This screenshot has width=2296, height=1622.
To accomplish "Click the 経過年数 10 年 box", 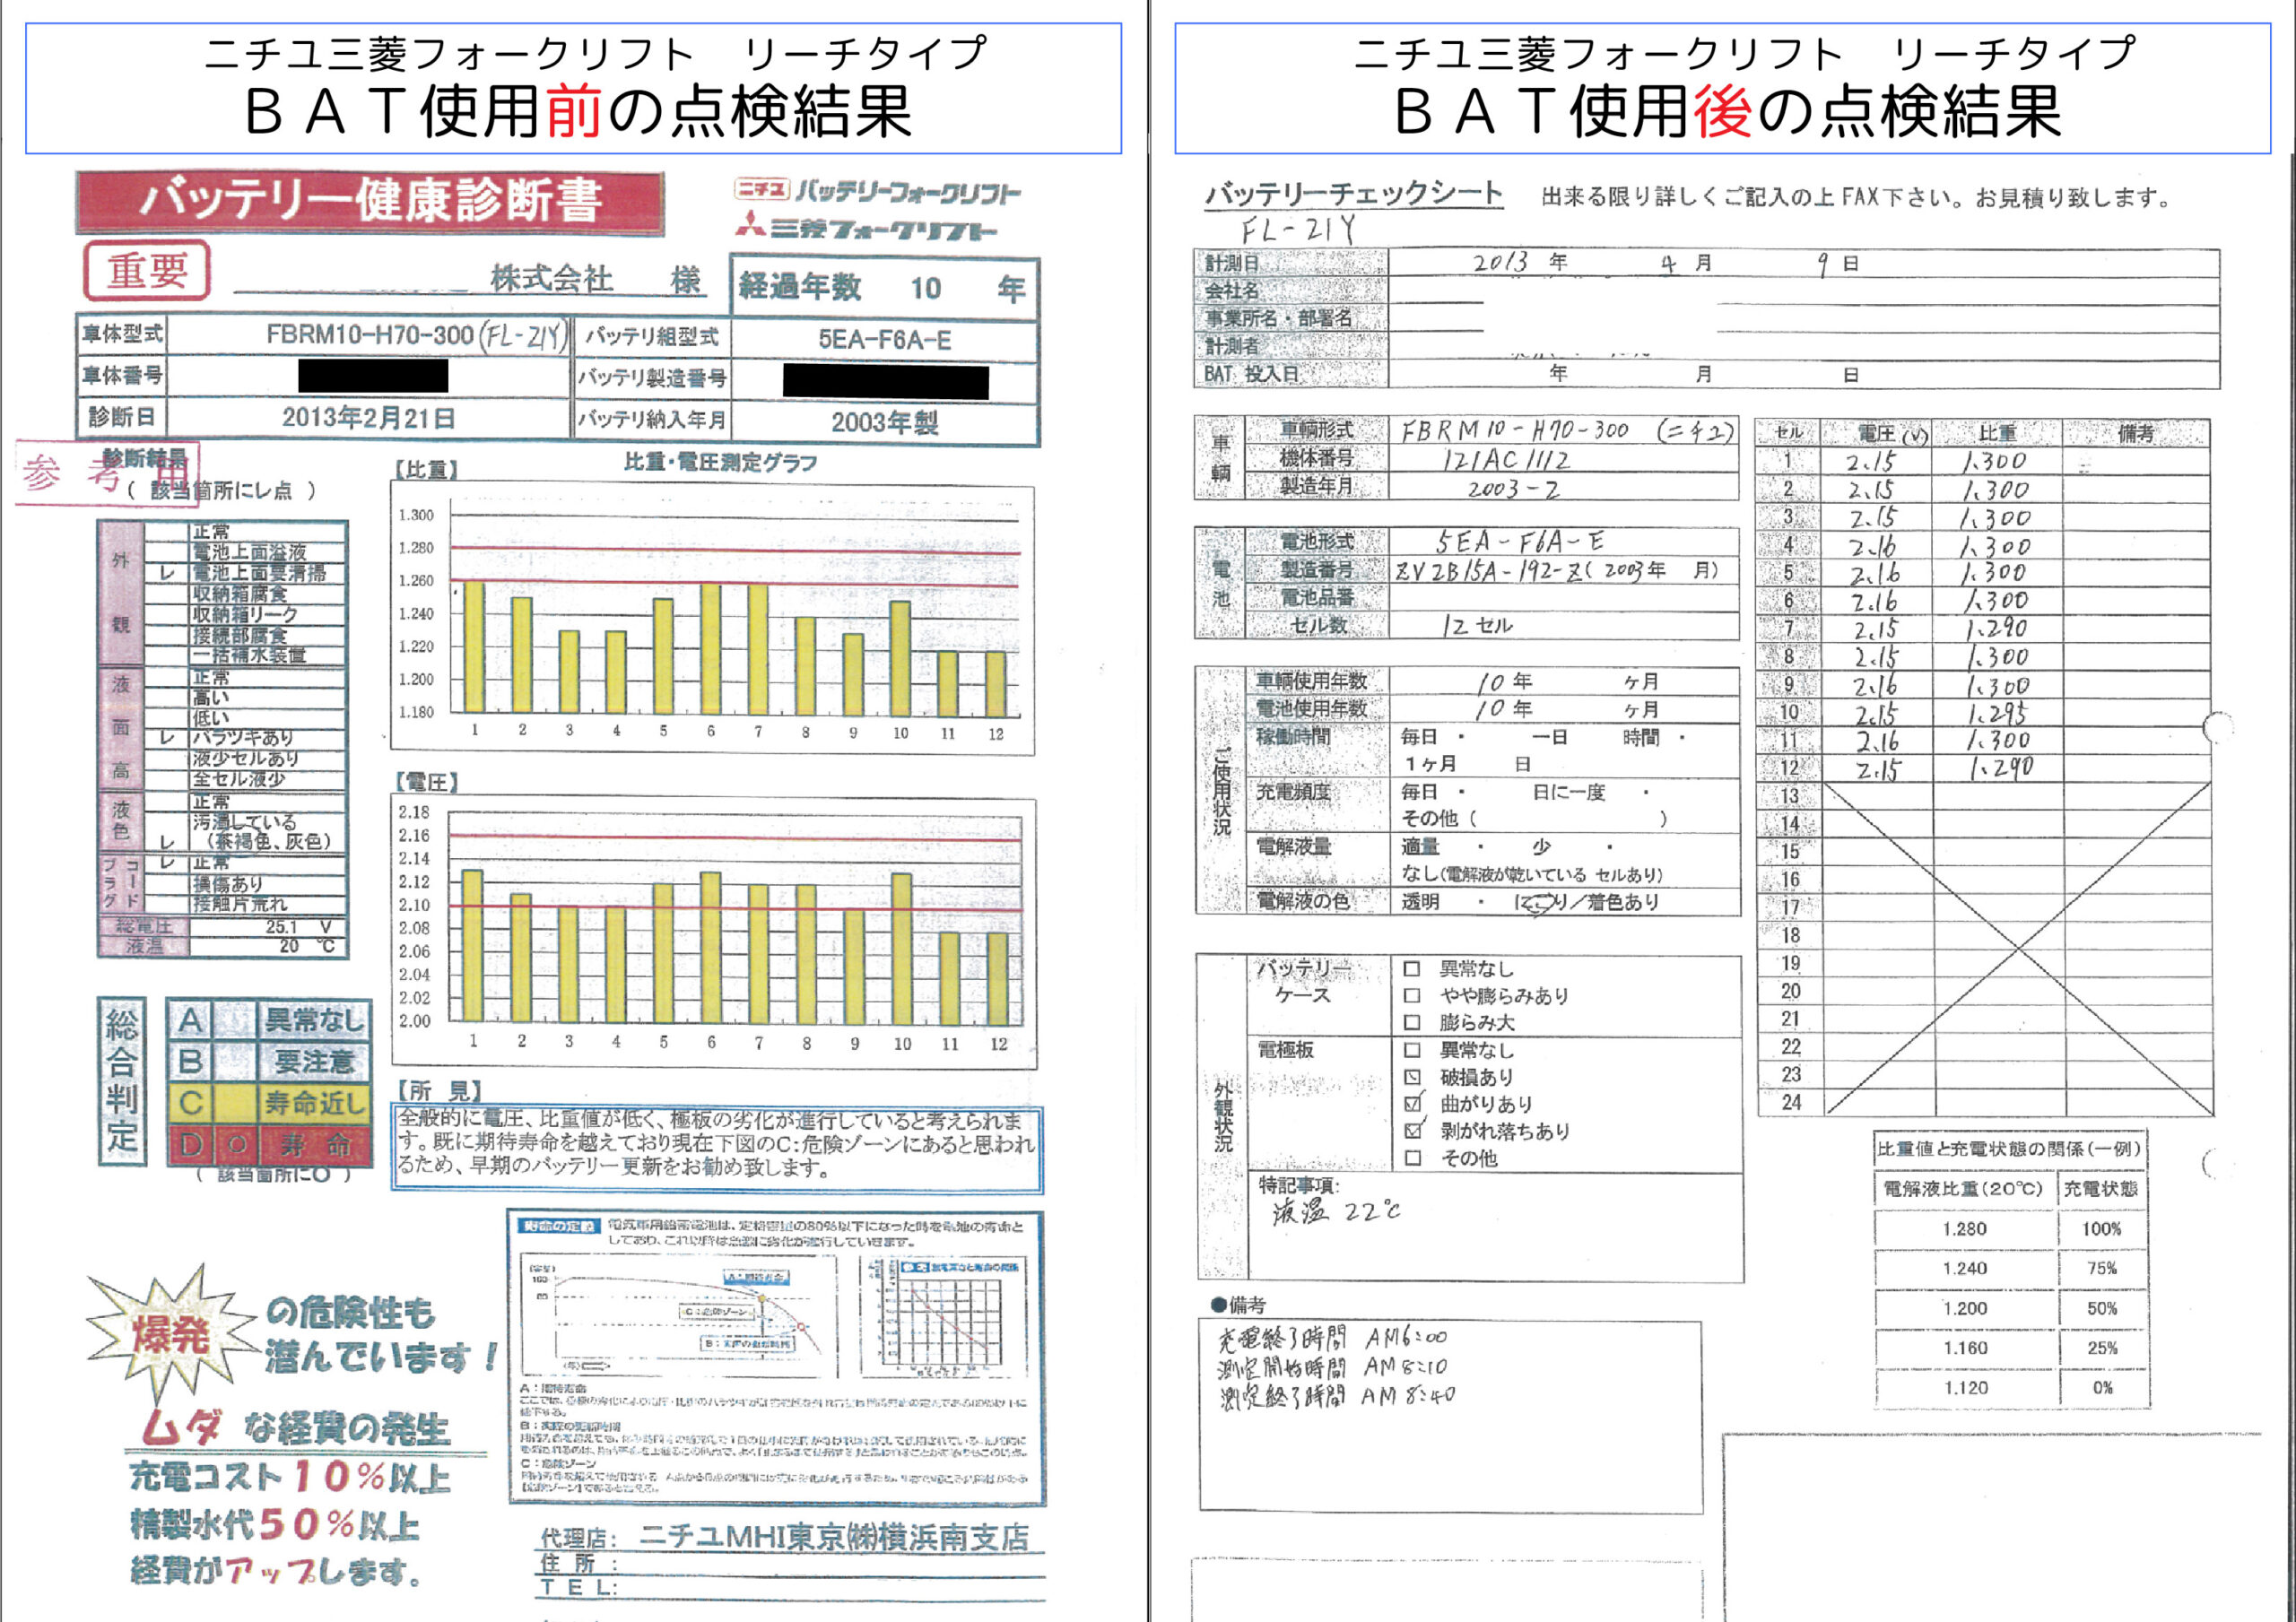I will 885,288.
